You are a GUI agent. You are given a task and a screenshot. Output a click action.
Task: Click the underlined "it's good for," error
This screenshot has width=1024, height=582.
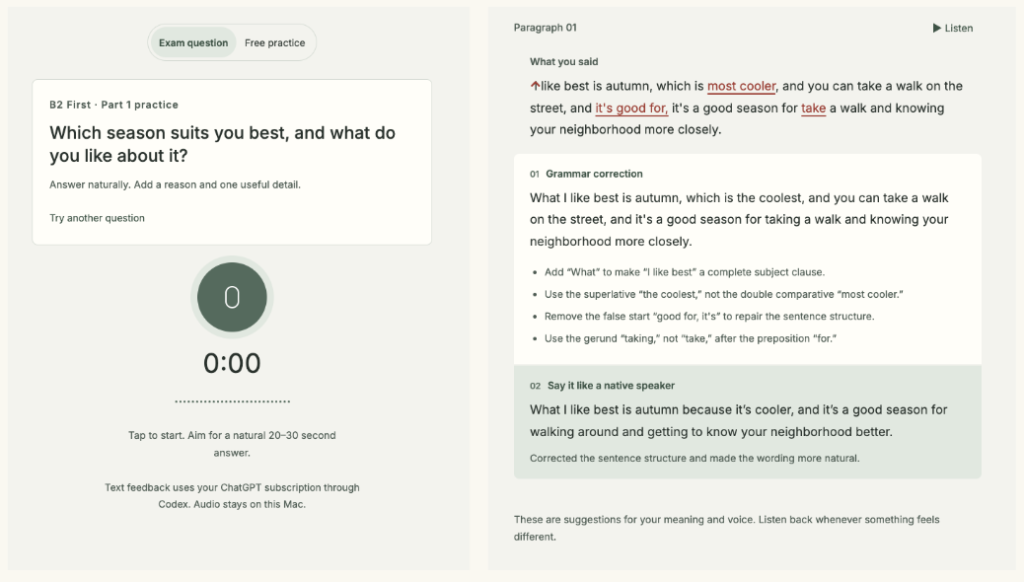tap(631, 108)
